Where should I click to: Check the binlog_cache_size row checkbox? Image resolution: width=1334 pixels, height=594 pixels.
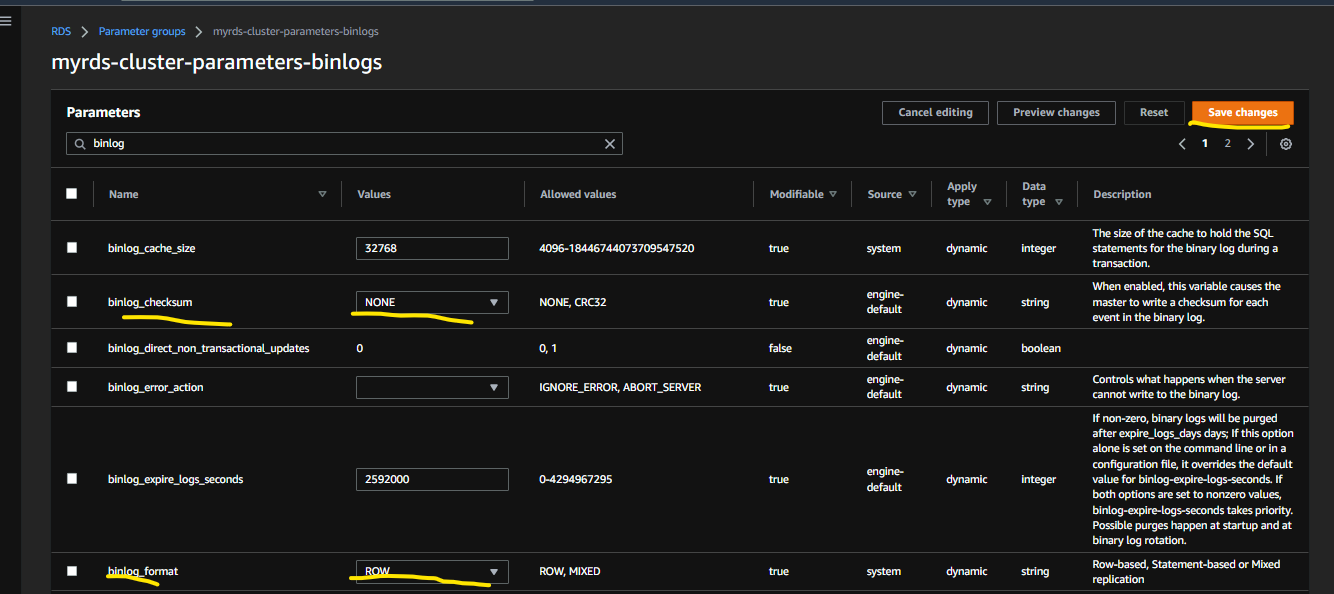click(71, 248)
